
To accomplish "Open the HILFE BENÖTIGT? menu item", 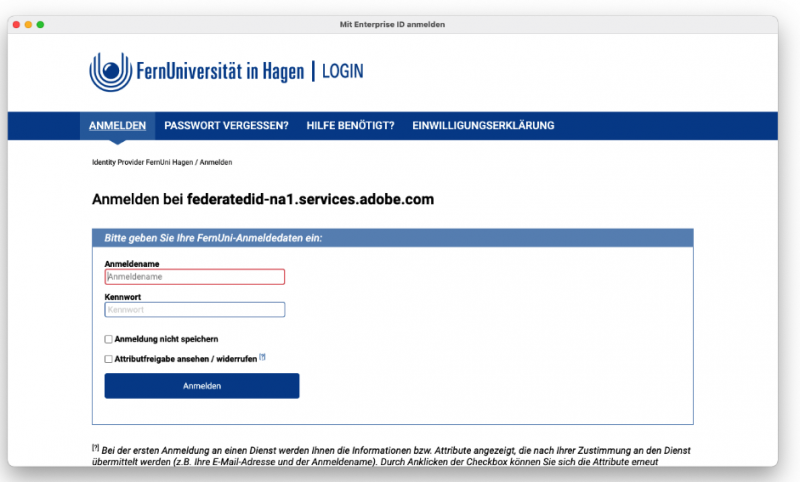I will click(x=350, y=125).
